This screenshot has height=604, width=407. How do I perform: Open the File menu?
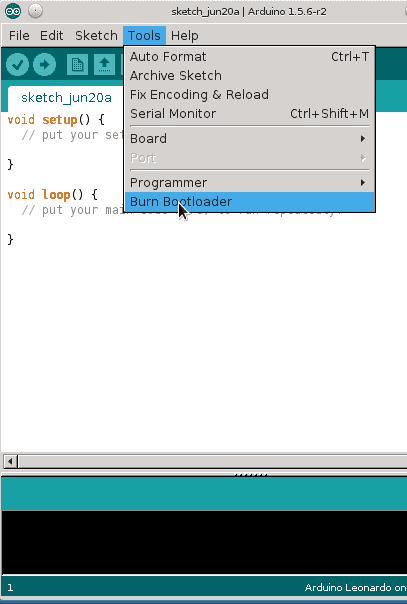coord(19,35)
